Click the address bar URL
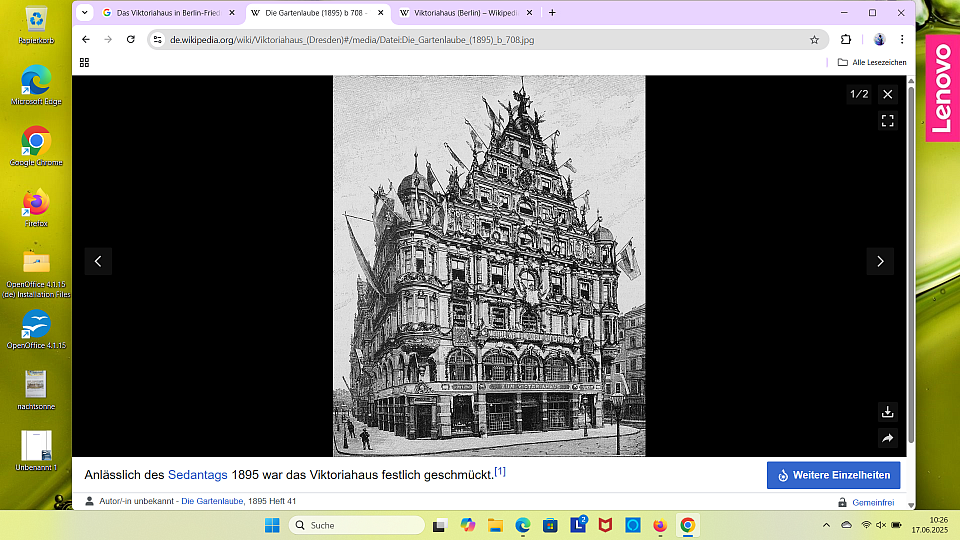This screenshot has height=540, width=960. coord(352,40)
